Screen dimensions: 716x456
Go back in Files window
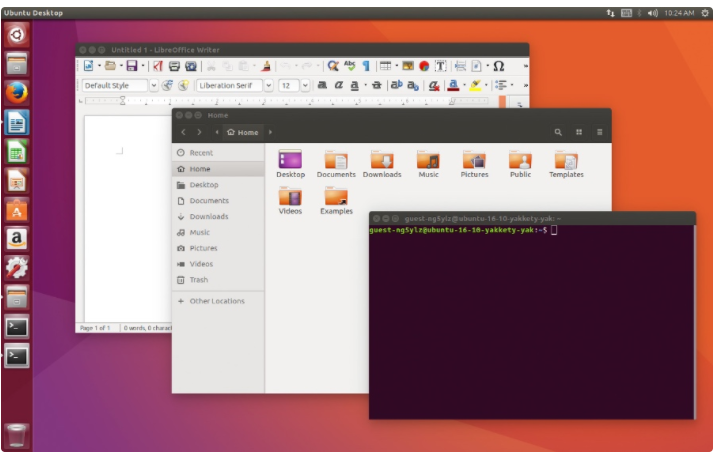[x=183, y=132]
